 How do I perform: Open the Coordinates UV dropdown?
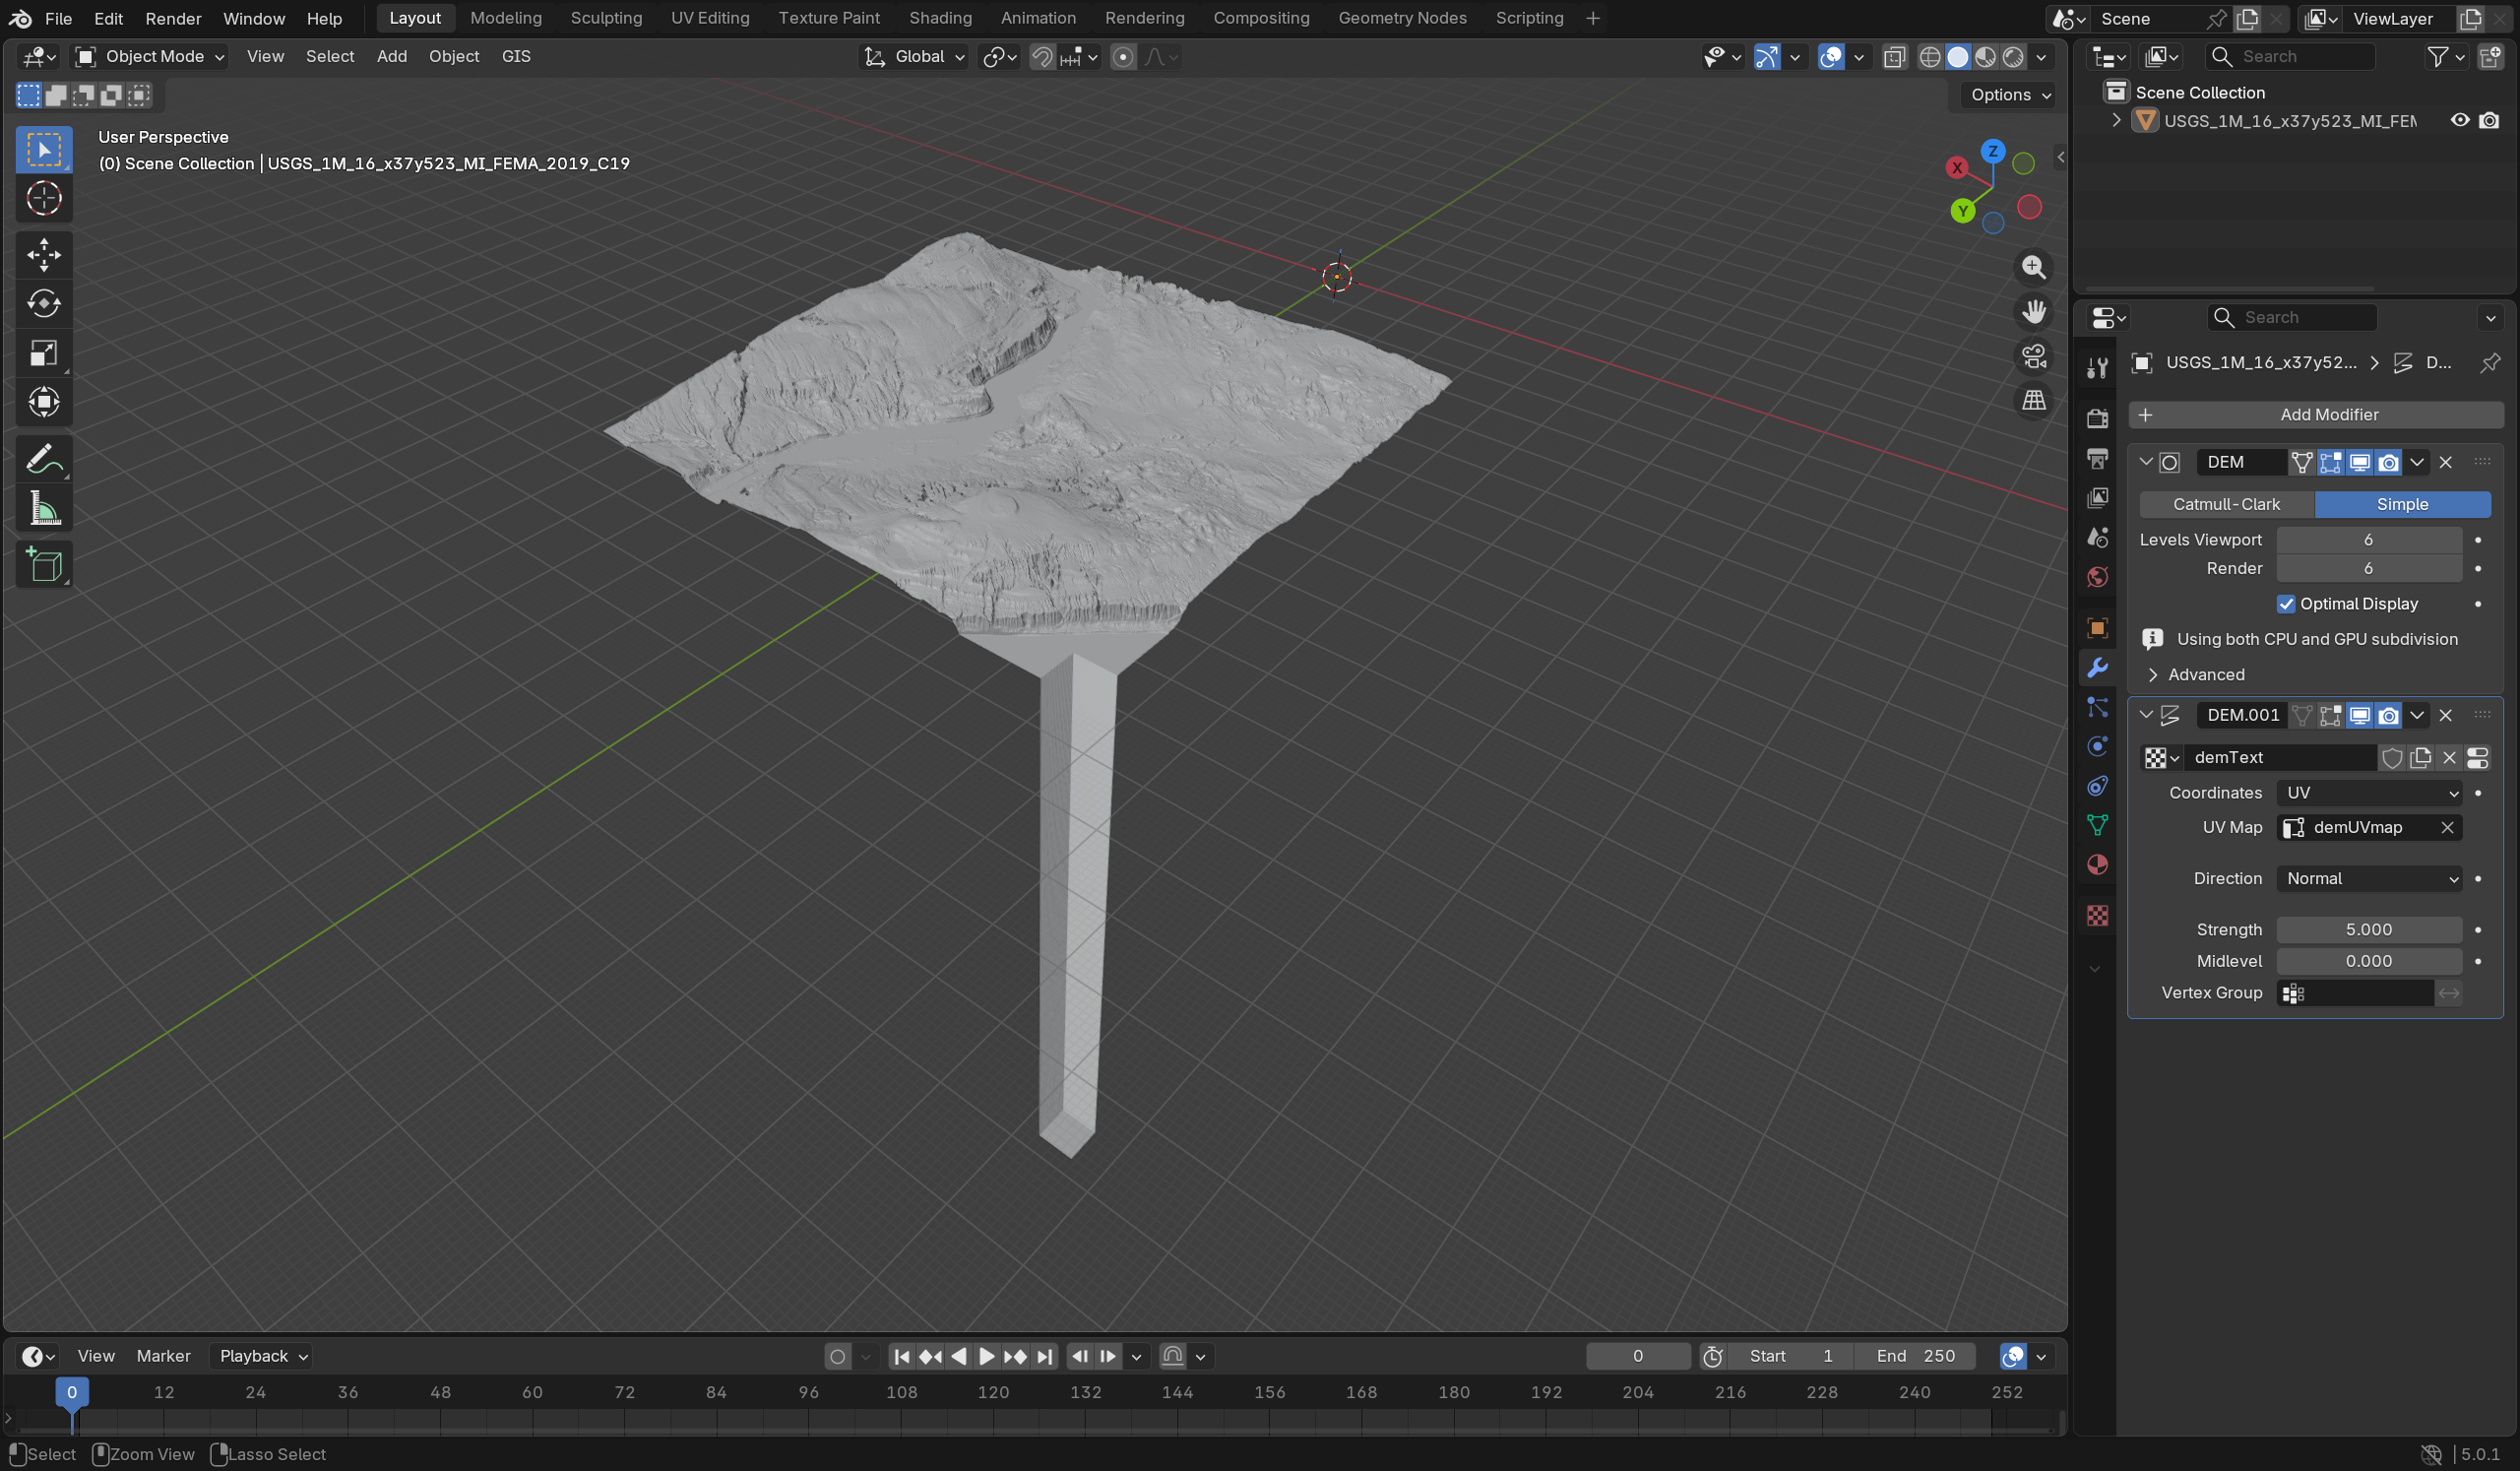2369,793
